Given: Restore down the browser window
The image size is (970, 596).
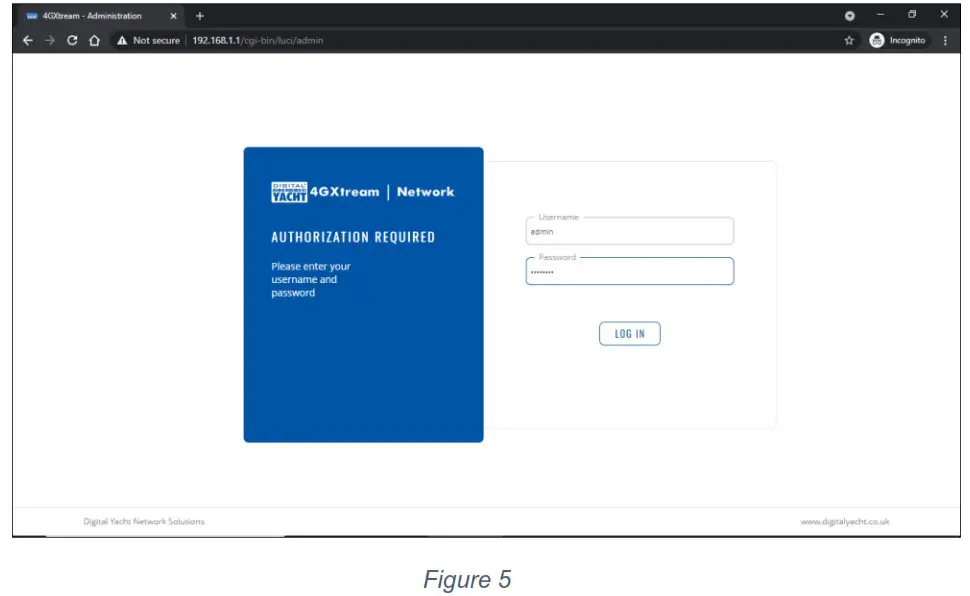Looking at the screenshot, I should click(912, 14).
